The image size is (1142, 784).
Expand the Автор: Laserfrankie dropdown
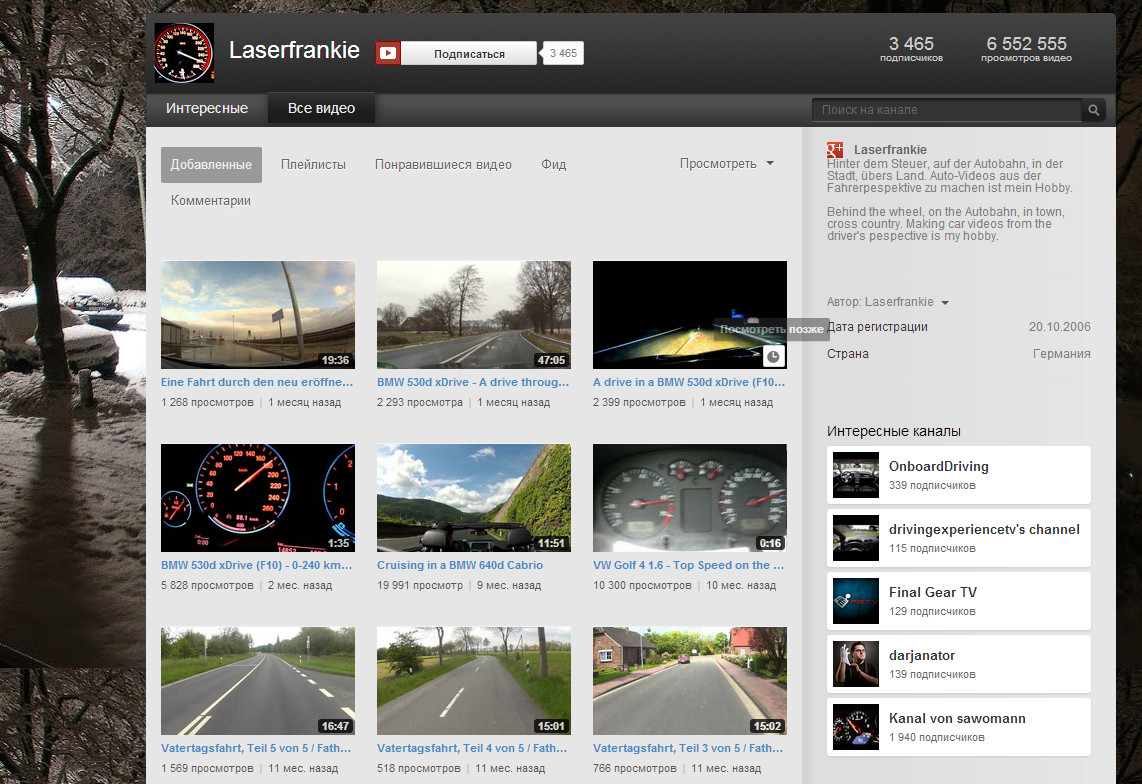click(x=887, y=302)
